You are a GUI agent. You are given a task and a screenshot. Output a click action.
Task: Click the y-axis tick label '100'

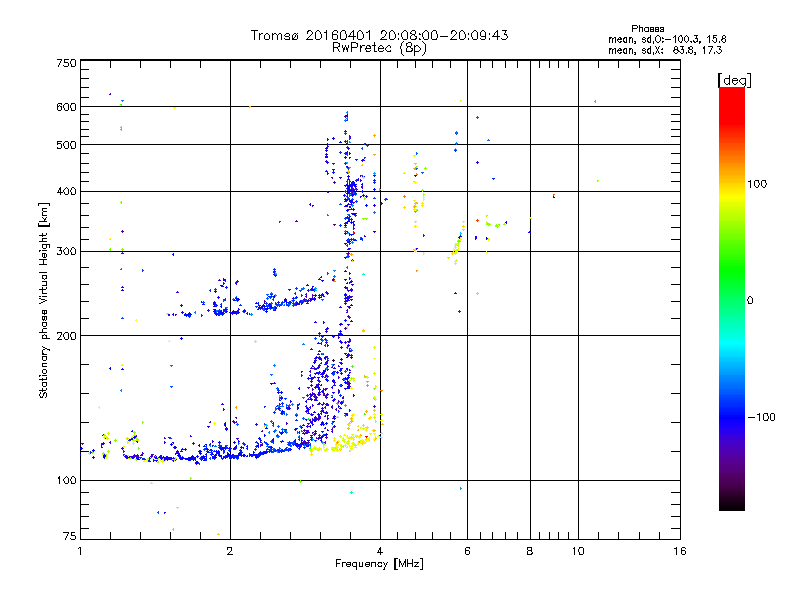pos(67,481)
